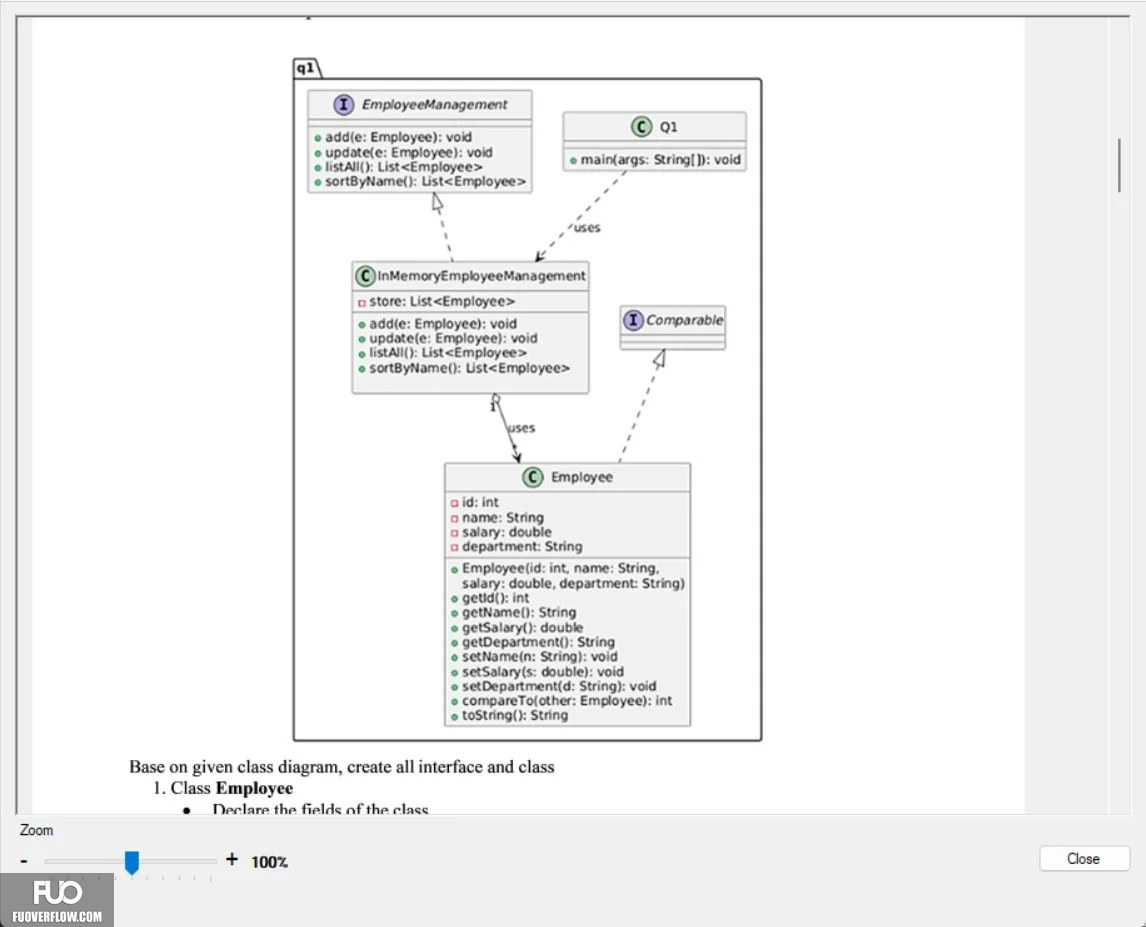Click the zoom slider handle
Screen dimensions: 1146x927
coord(132,863)
